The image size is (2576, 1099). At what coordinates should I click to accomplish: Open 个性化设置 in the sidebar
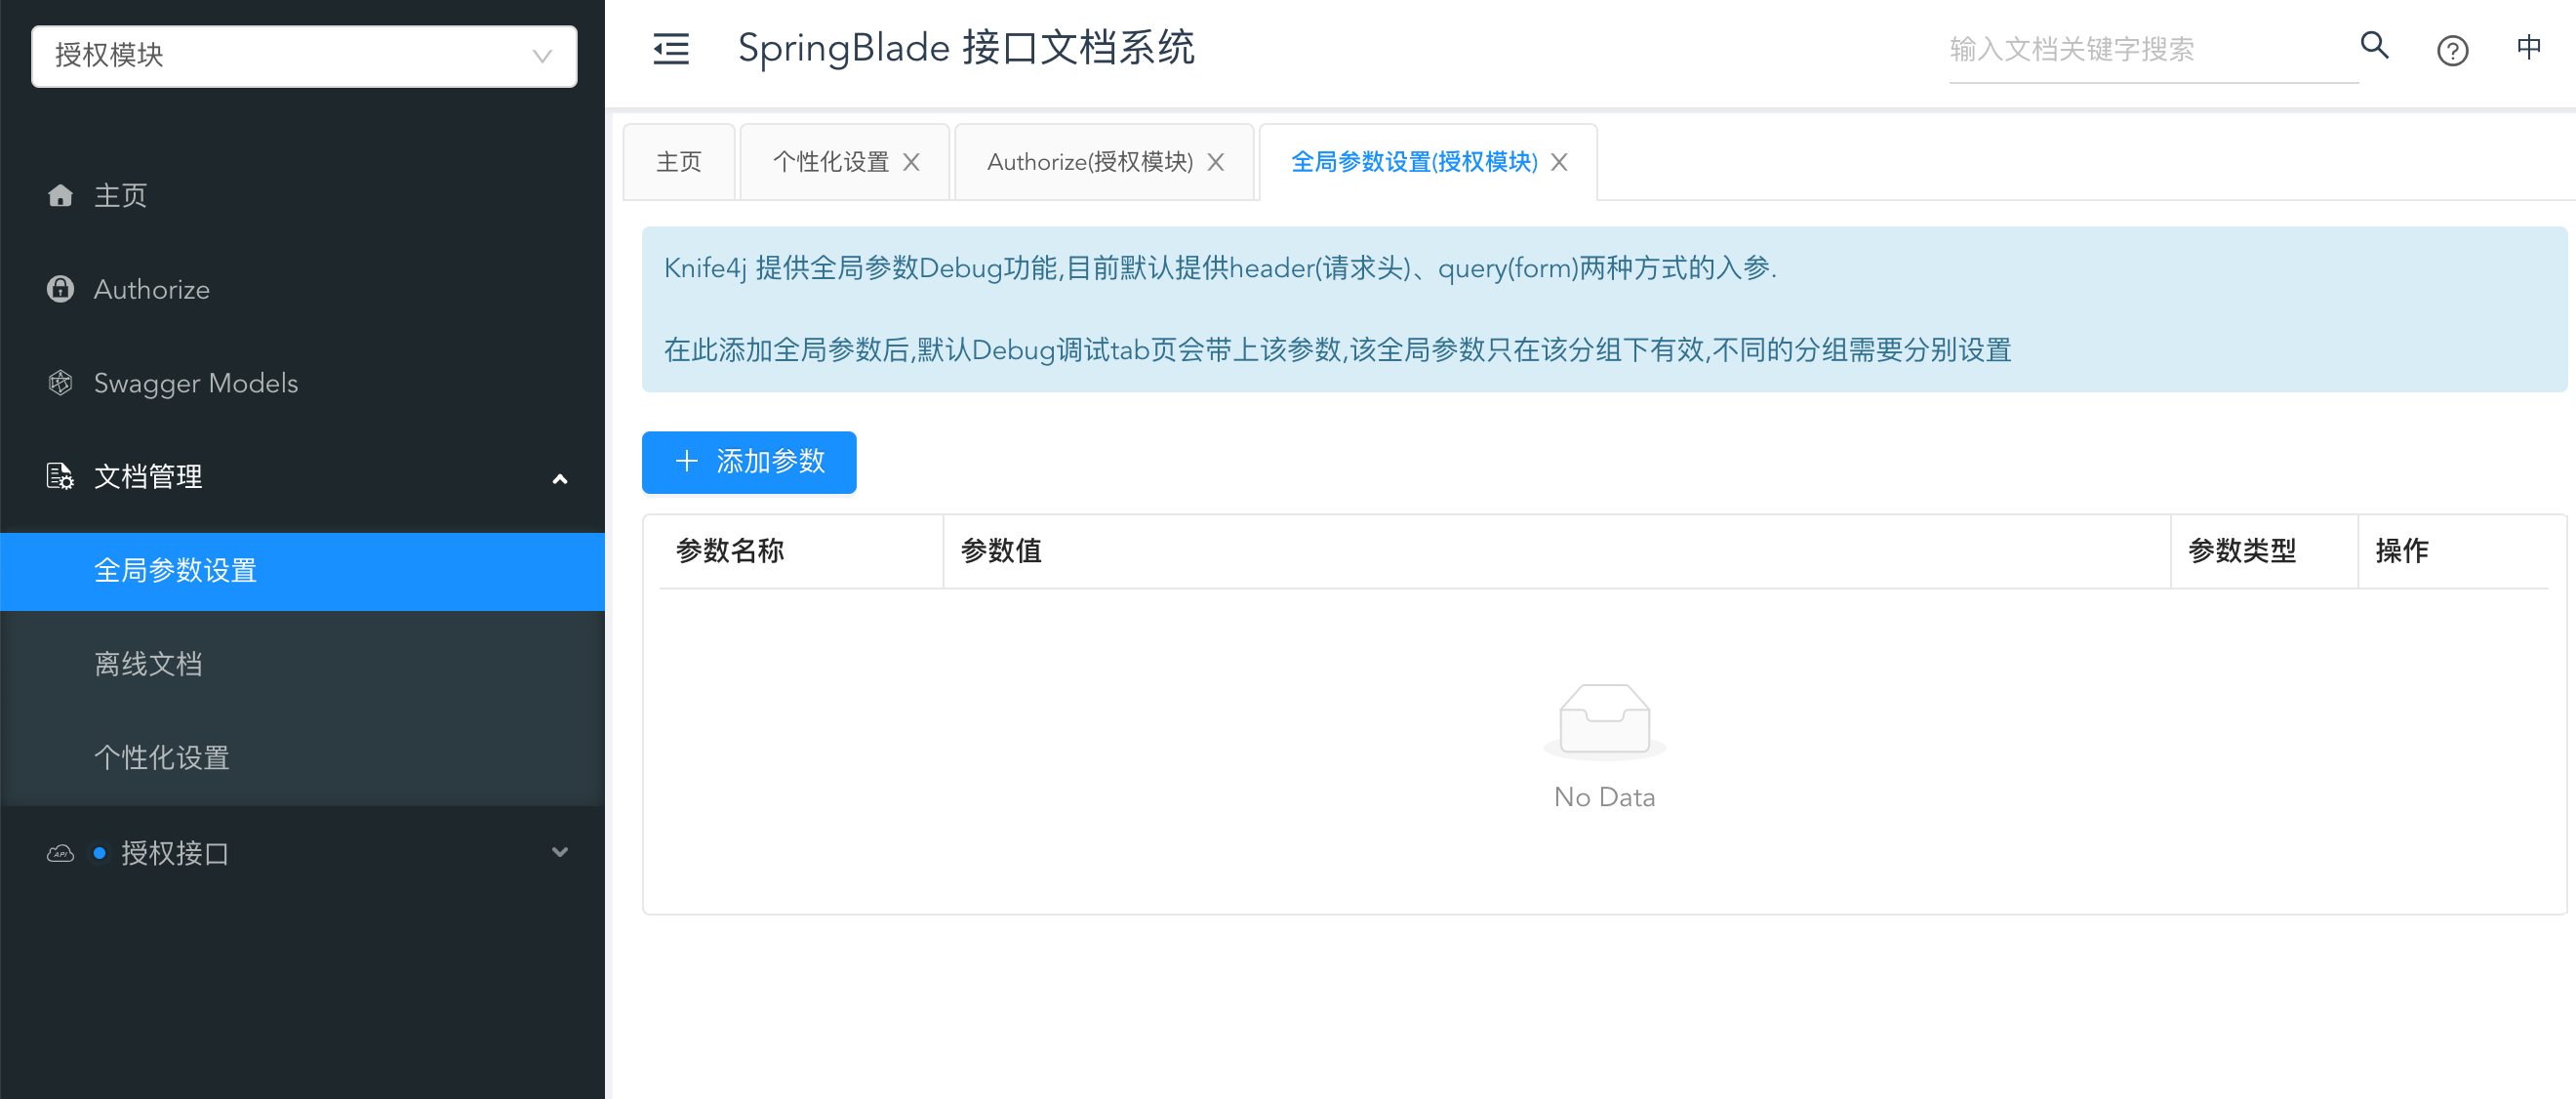point(302,758)
